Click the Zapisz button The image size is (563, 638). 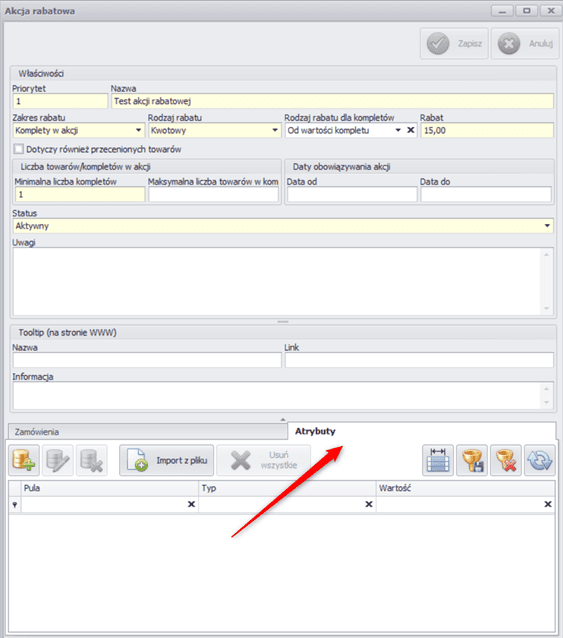click(x=454, y=43)
